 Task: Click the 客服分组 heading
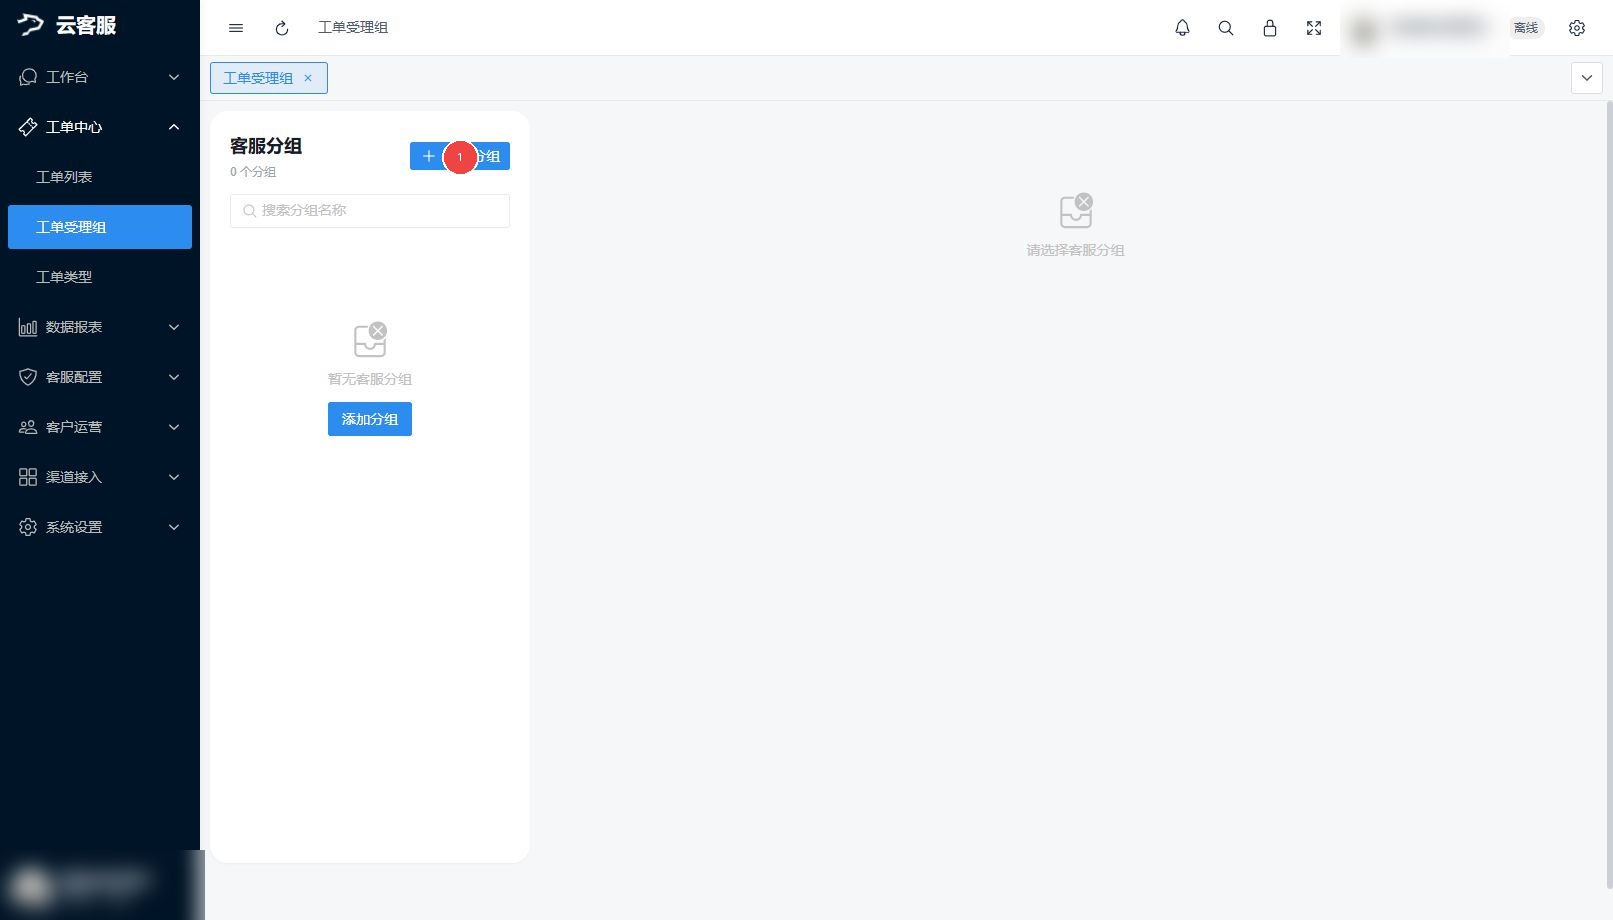coord(266,146)
